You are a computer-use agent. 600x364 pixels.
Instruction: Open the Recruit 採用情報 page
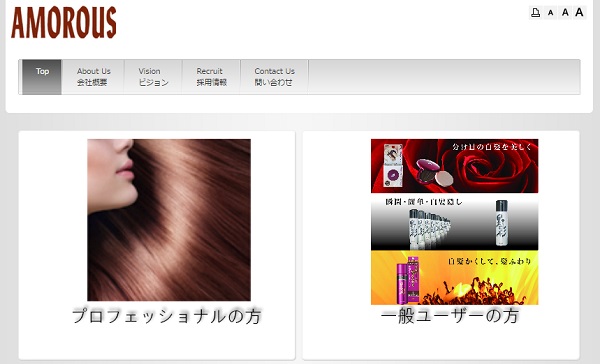[211, 77]
